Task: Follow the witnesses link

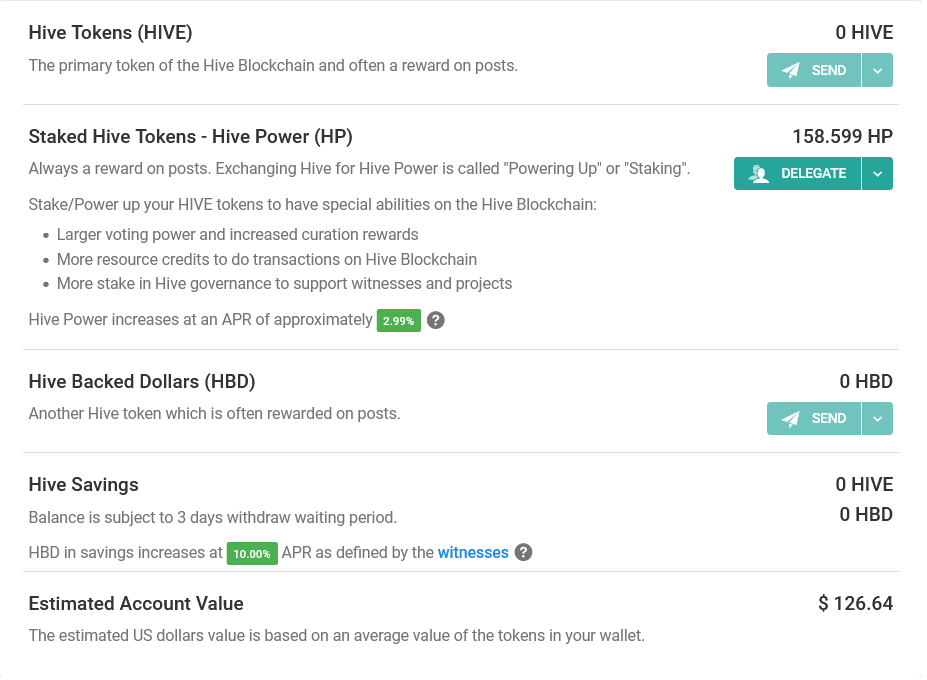Action: coord(473,552)
